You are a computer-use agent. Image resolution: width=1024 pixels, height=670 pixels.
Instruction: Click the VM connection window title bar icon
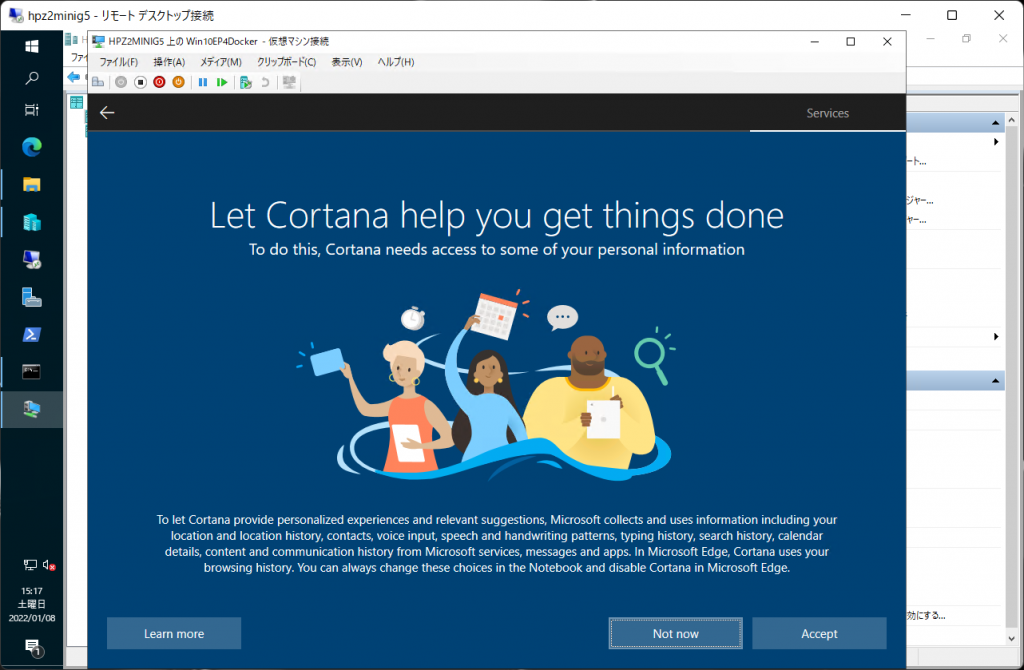pos(99,41)
